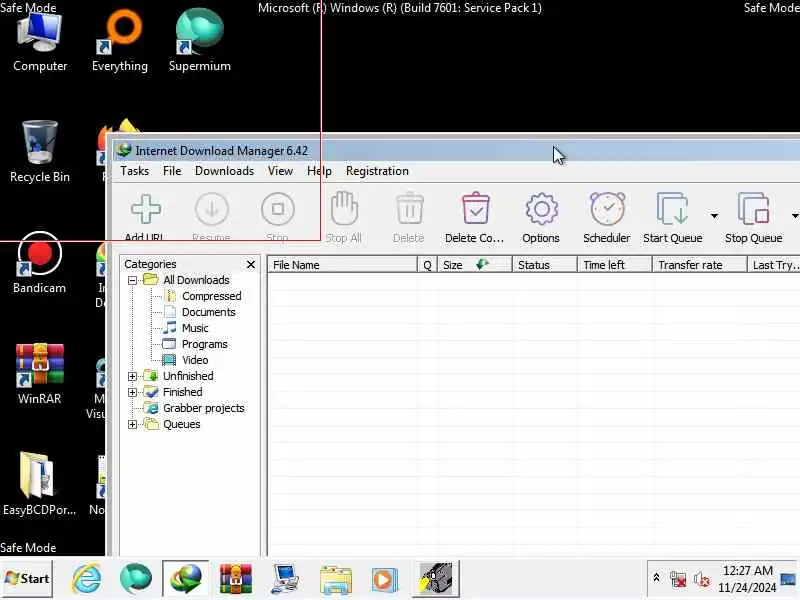
Task: Open Start Queue dropdown arrow
Action: (714, 216)
